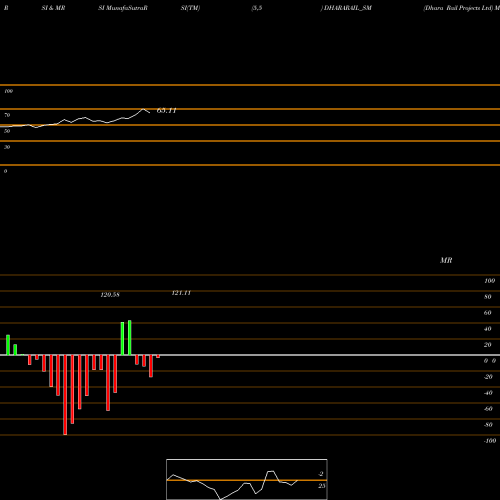The image size is (500, 500).
Task: Click the RSI axis label 70
Action: point(7,115)
